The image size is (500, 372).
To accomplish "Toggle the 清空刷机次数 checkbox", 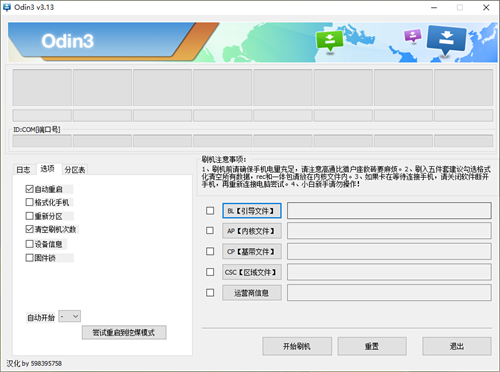I will (29, 229).
